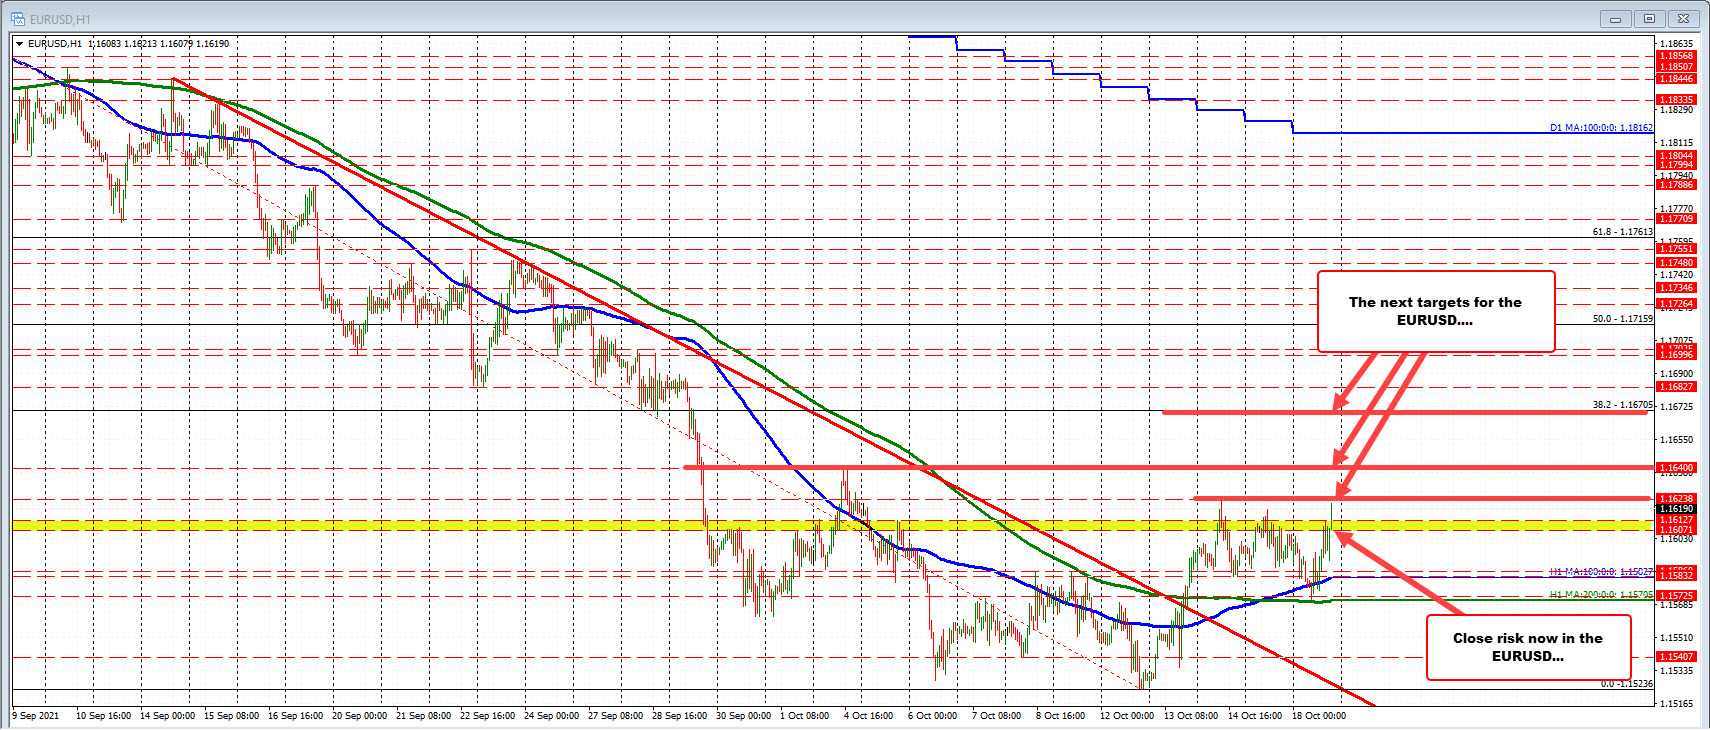Click the '20 Sep 00:00' time axis label
The height and width of the screenshot is (730, 1710).
click(x=359, y=716)
